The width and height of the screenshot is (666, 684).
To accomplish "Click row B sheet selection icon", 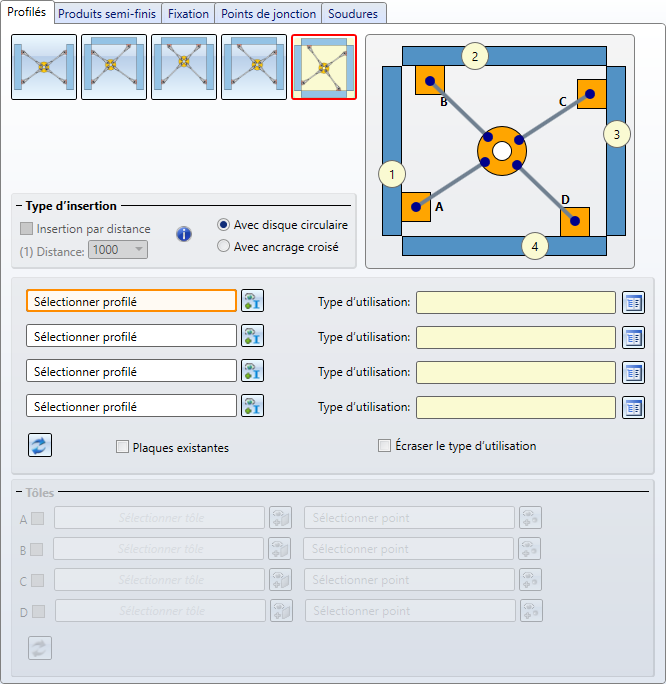I will tap(280, 548).
